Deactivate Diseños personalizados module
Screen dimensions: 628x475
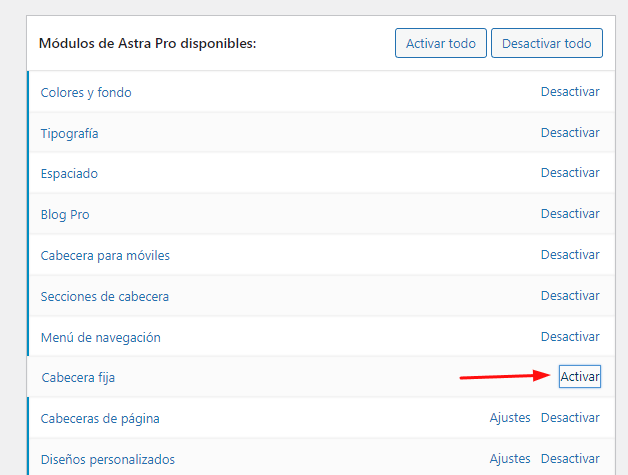[570, 459]
